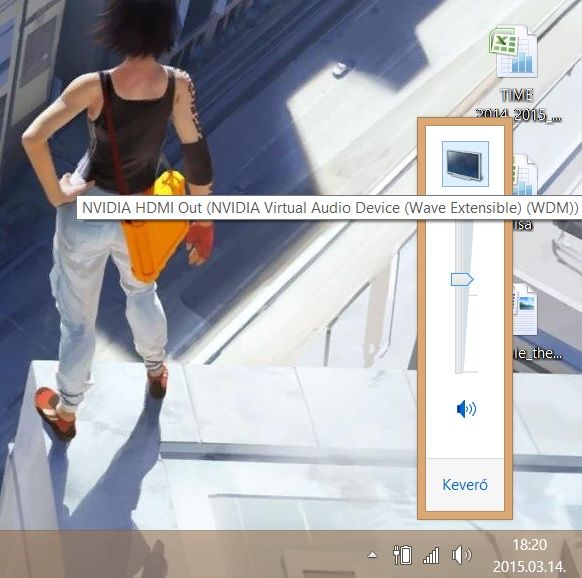Open the 18:20 clock and date
Screen dimensions: 582x578
(529, 556)
